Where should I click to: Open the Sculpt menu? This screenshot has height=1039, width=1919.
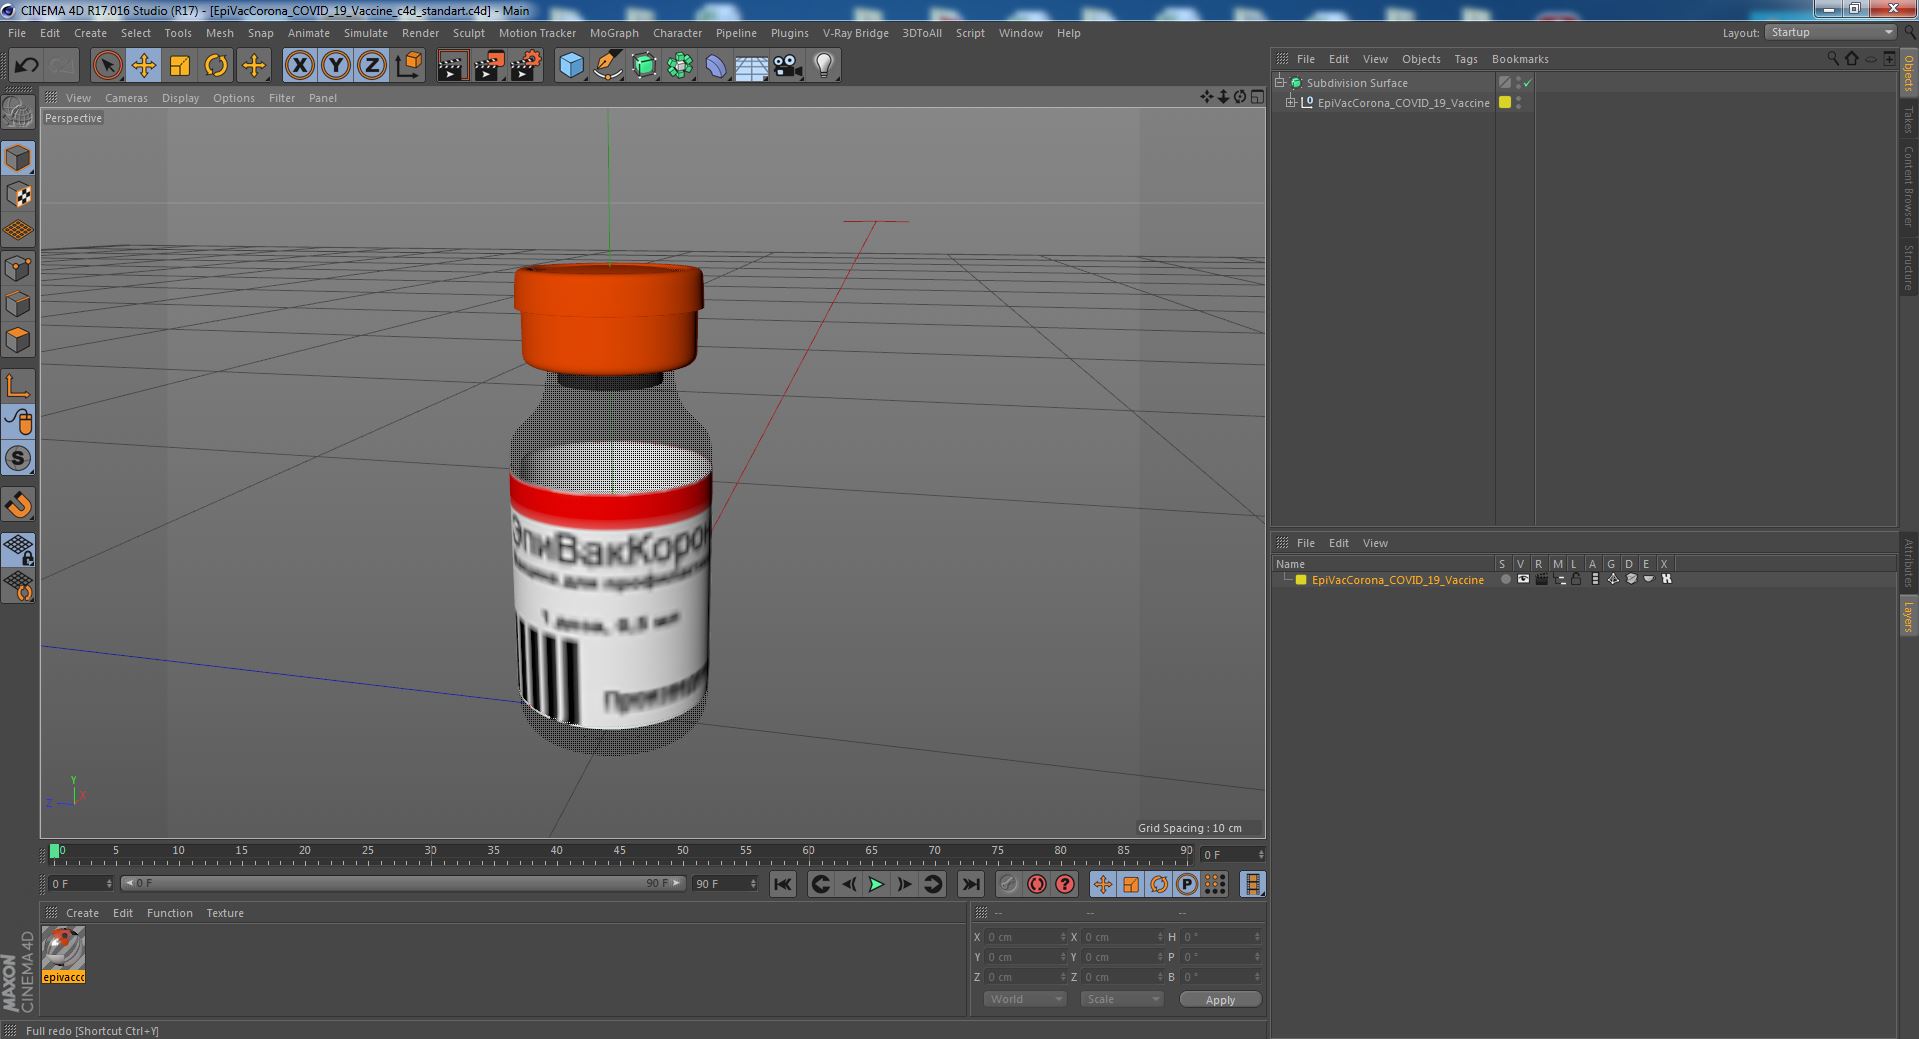468,33
